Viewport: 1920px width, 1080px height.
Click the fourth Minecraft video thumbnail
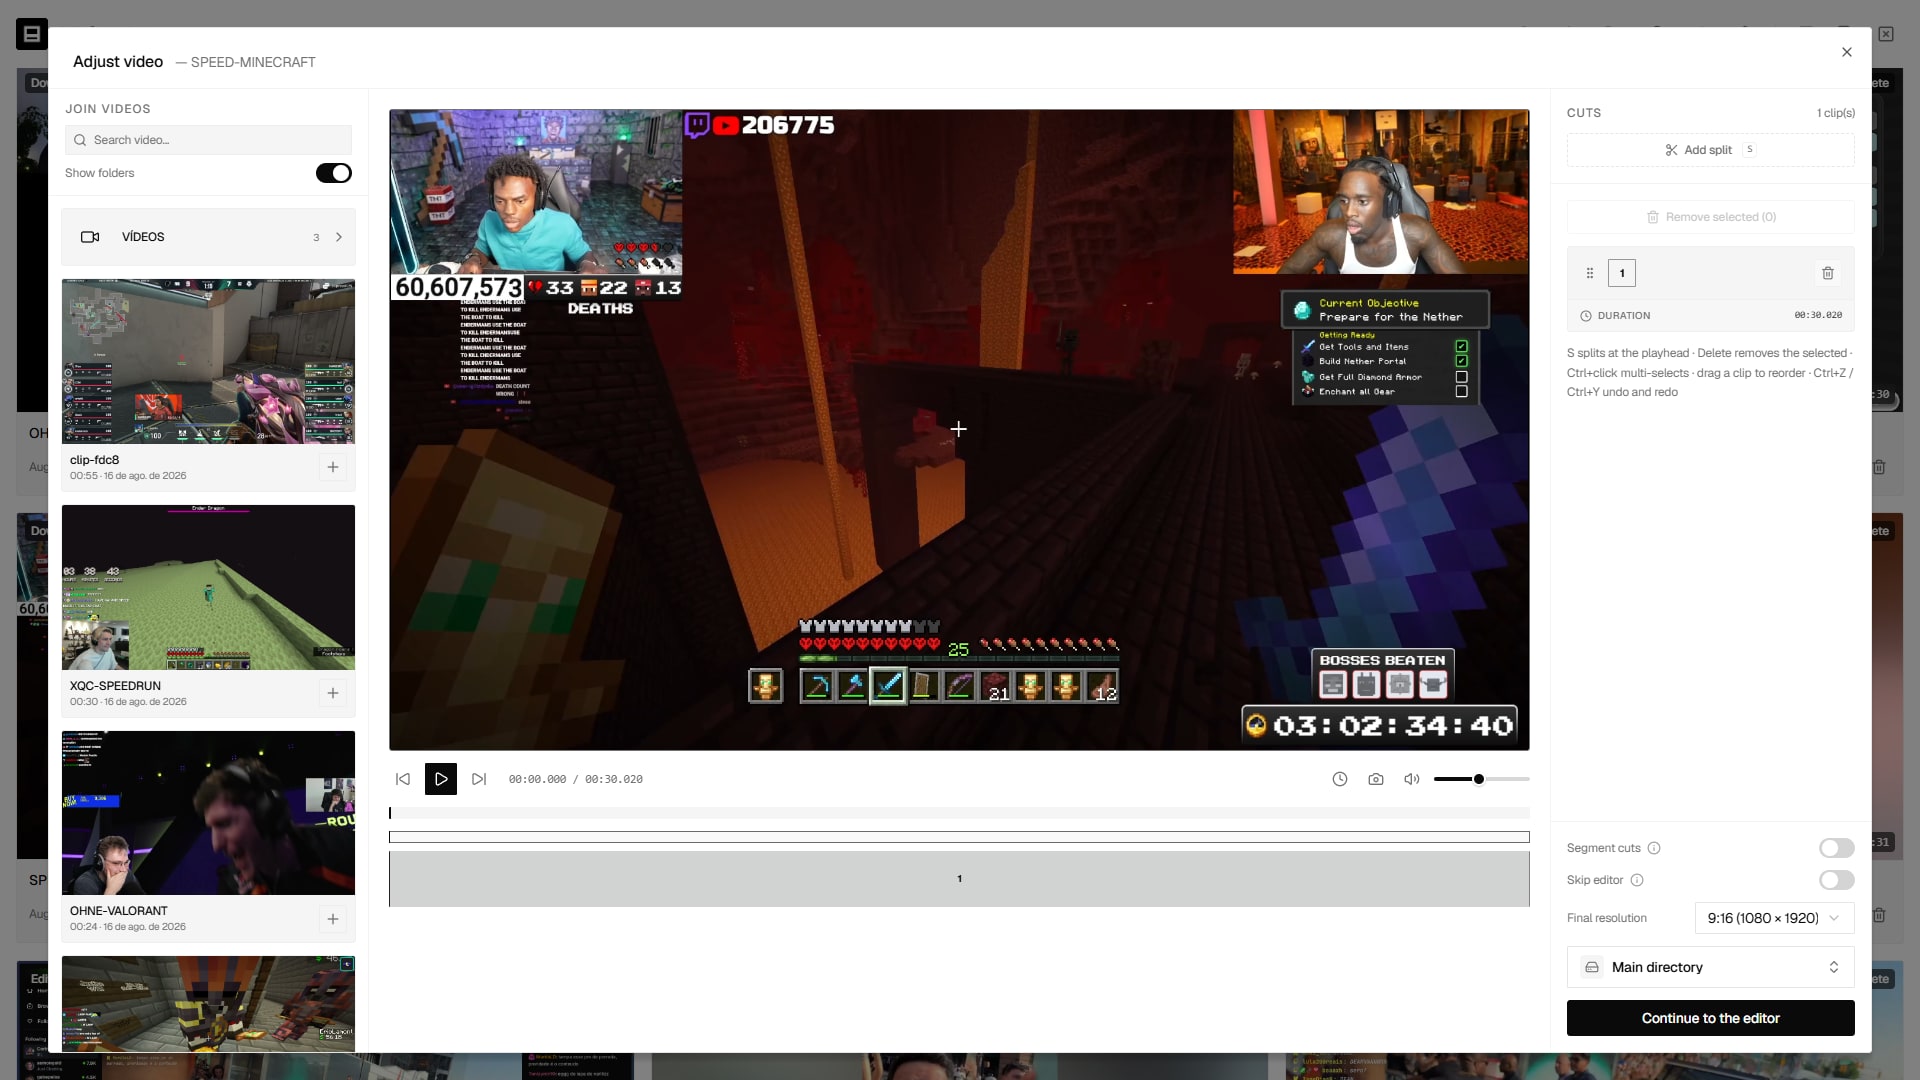coord(208,1003)
